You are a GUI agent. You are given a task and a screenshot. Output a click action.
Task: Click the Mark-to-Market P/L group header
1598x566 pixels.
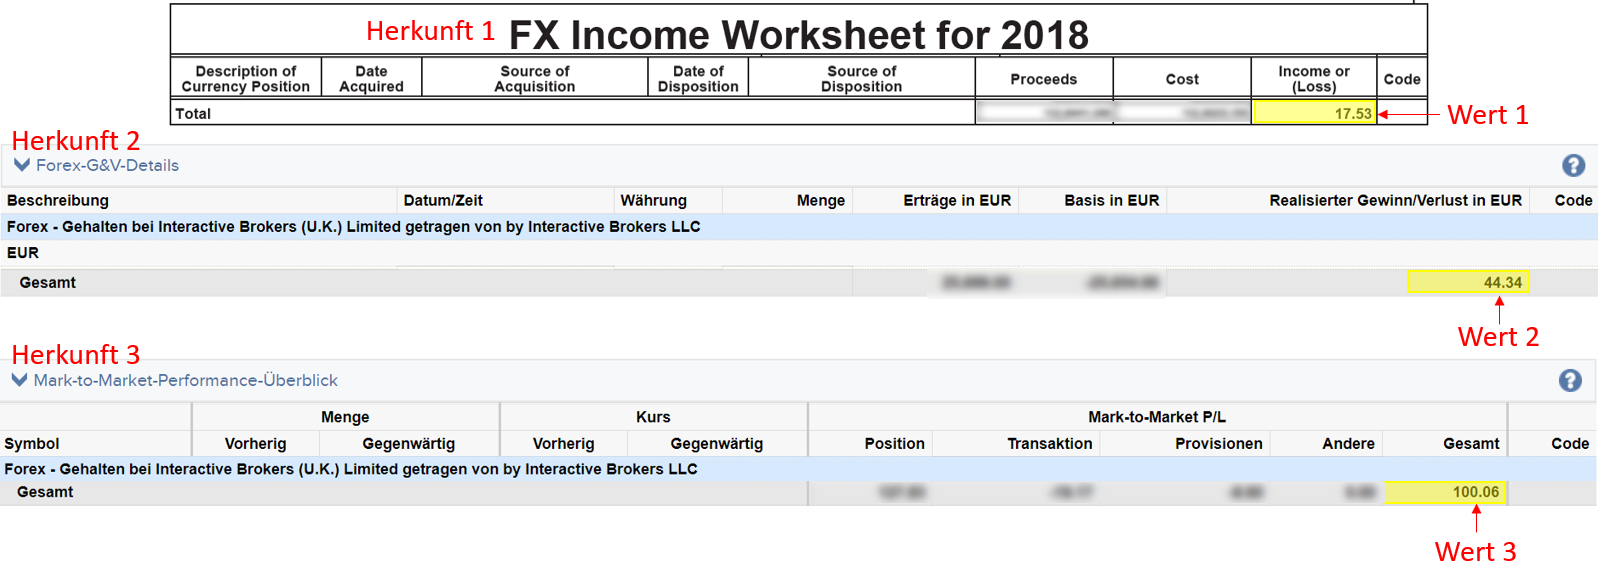click(1156, 417)
